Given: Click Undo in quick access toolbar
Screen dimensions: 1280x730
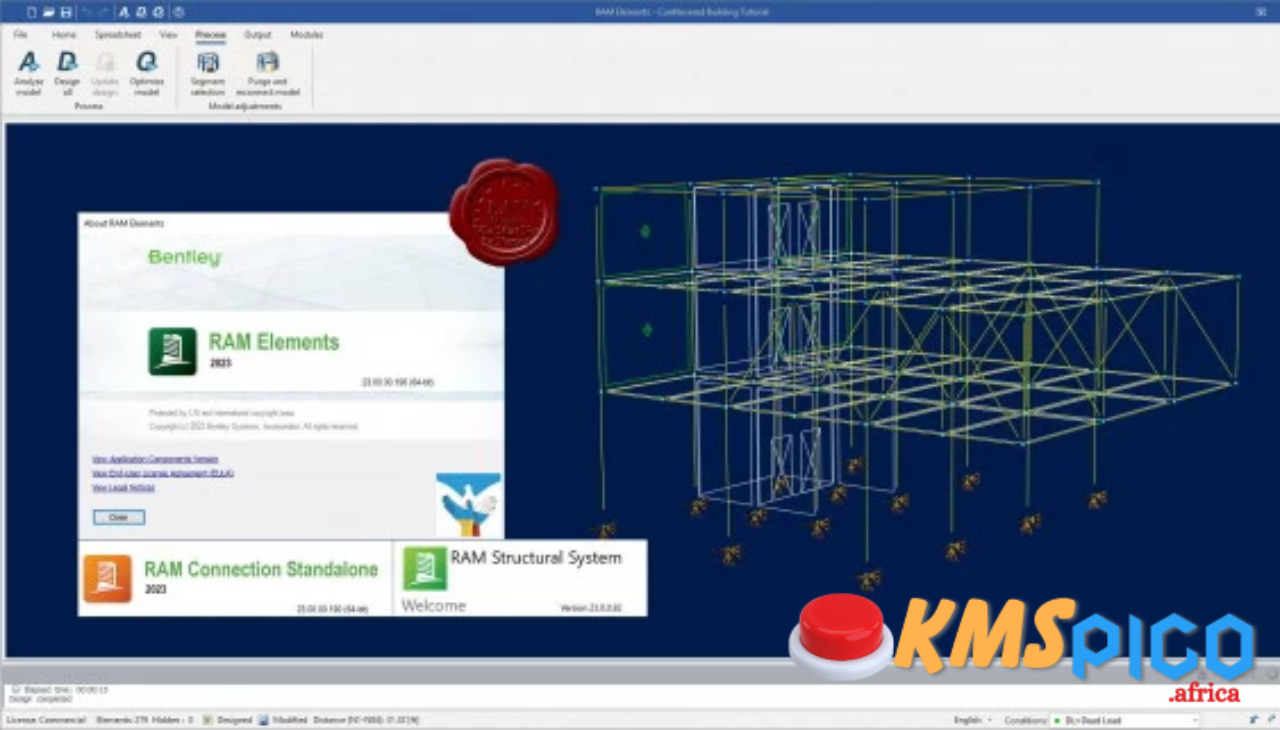Looking at the screenshot, I should [85, 12].
